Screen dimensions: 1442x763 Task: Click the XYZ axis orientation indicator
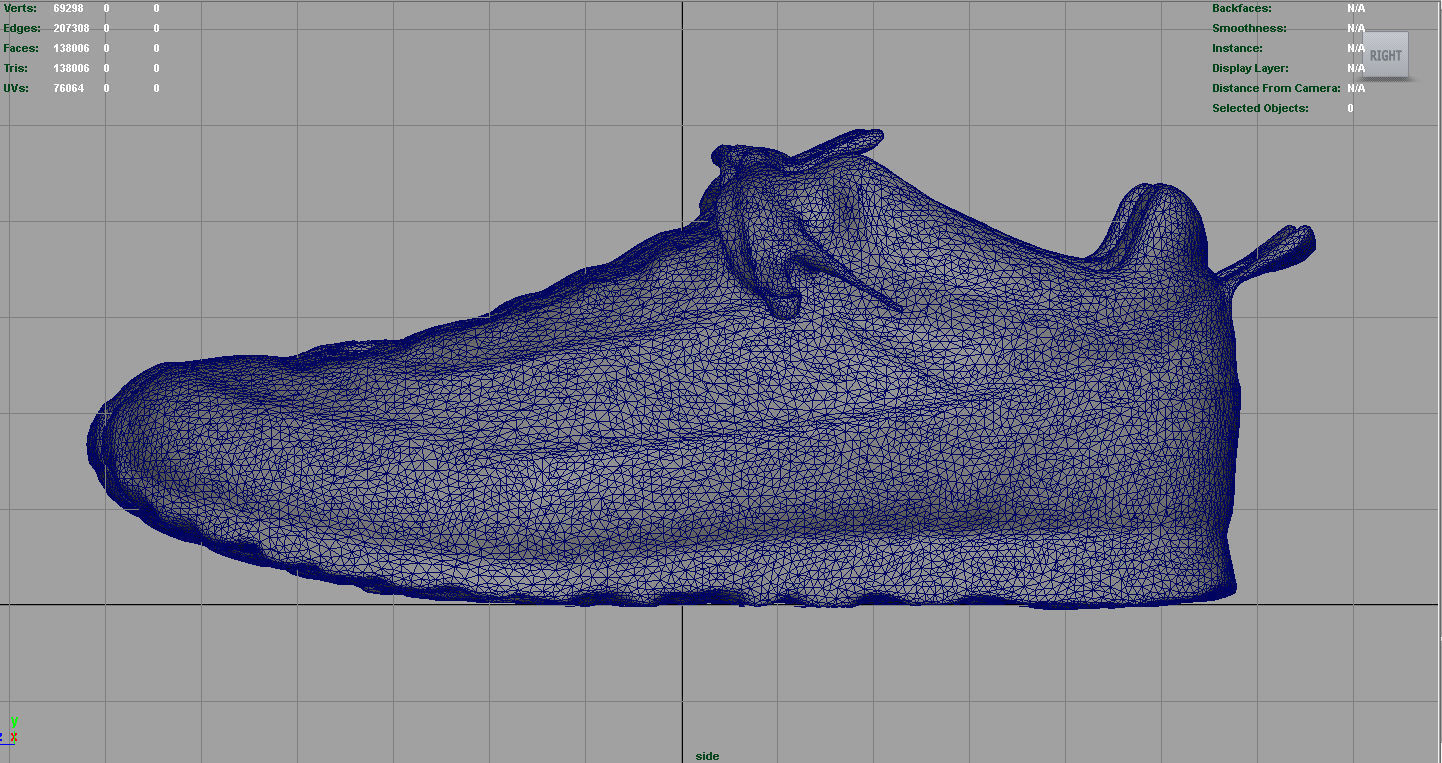(10, 729)
